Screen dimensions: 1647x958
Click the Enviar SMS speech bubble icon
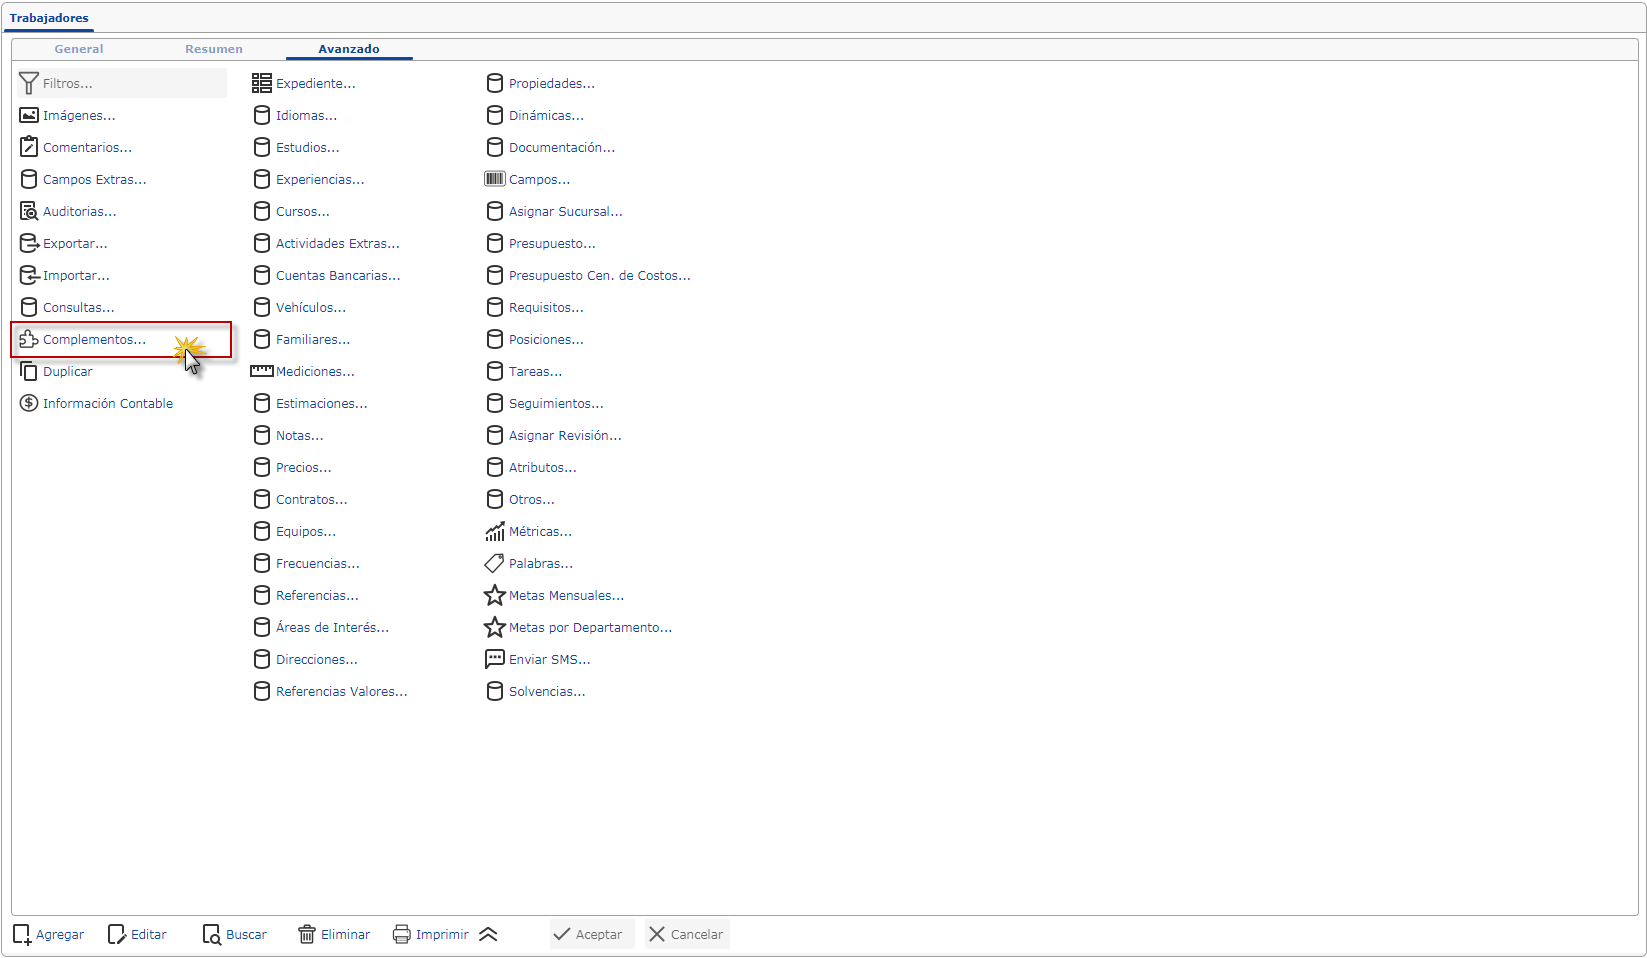pyautogui.click(x=494, y=660)
